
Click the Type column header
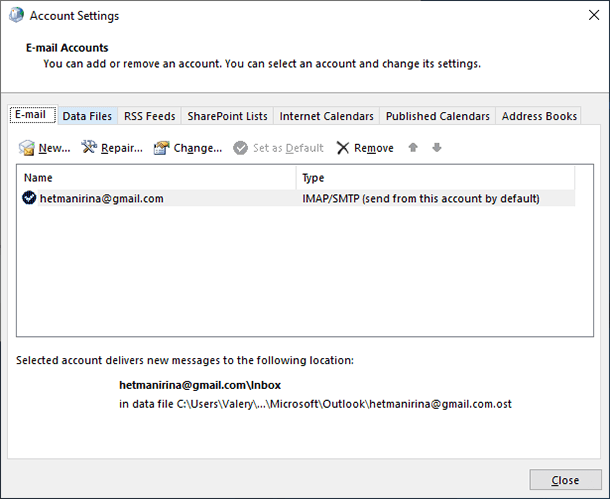click(435, 178)
